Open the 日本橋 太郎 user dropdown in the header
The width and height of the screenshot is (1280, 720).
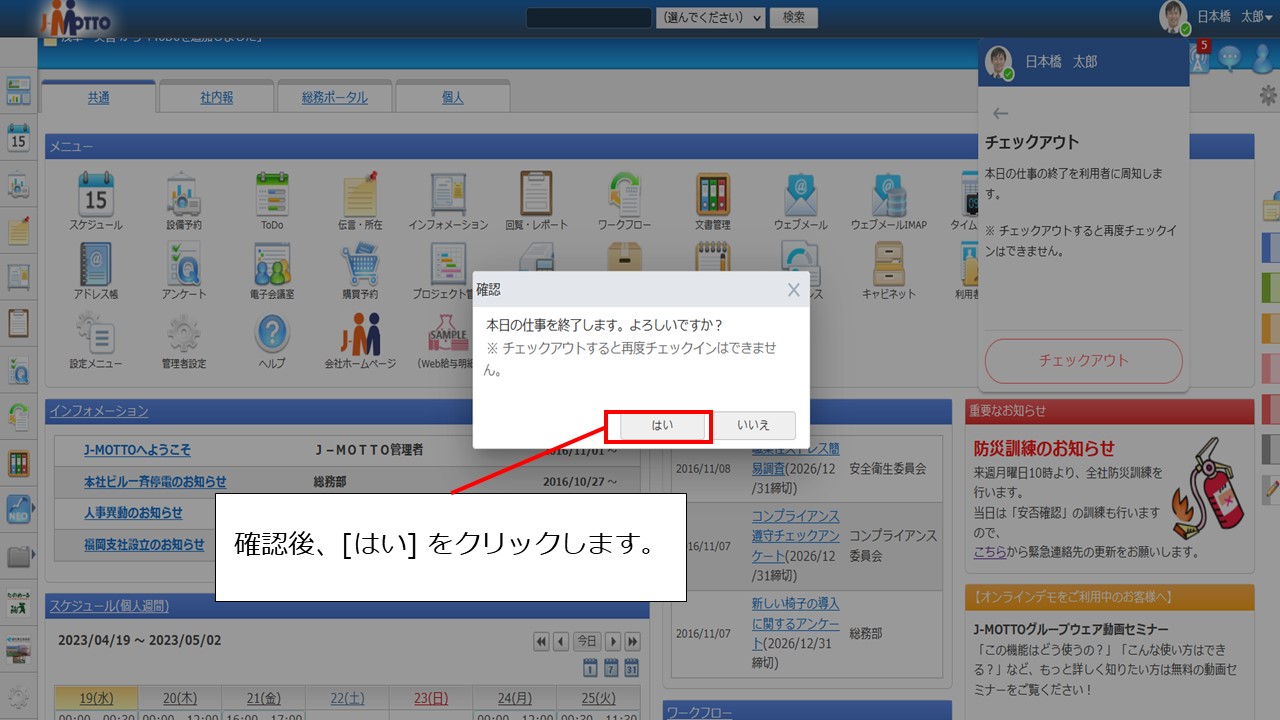[1234, 17]
